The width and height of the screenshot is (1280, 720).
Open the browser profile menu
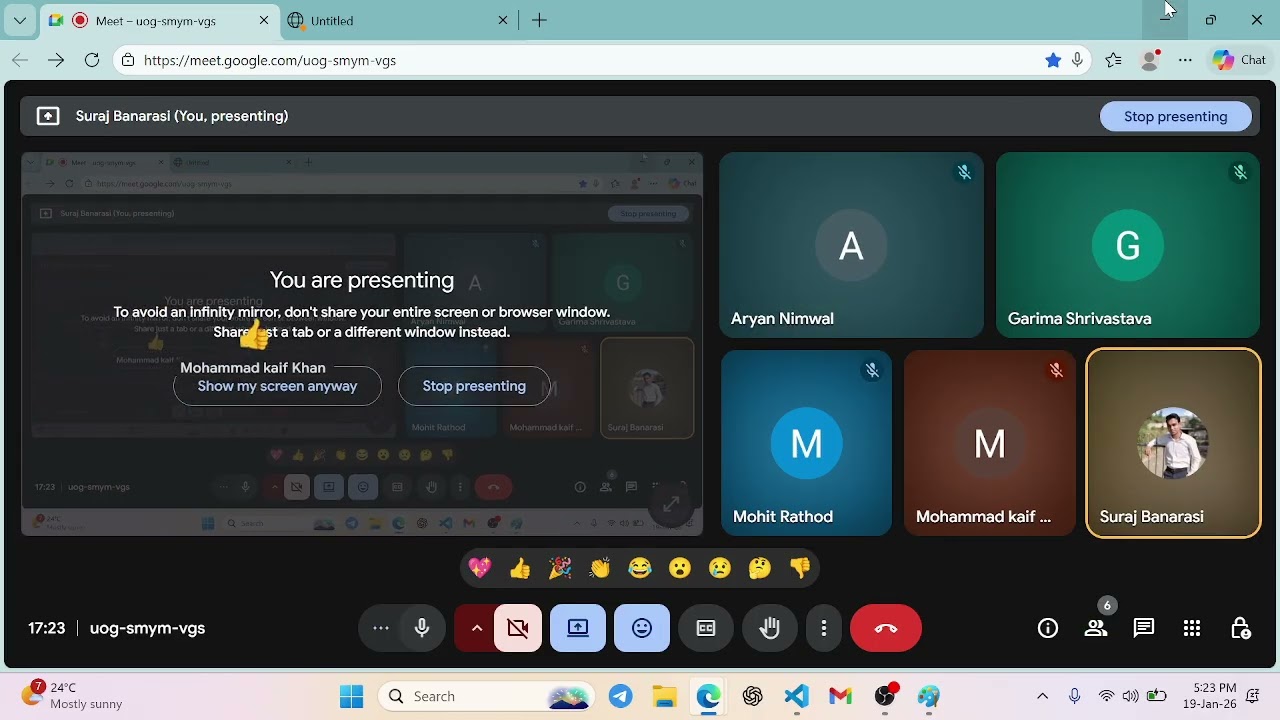[x=1150, y=60]
